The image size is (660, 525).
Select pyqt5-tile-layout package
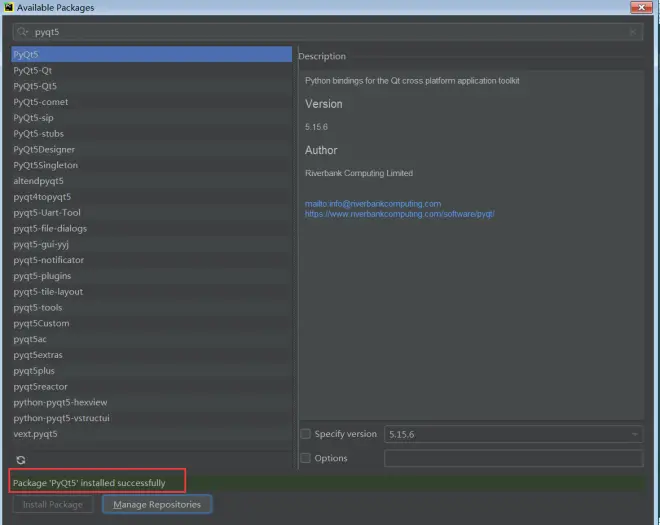[x=152, y=292]
